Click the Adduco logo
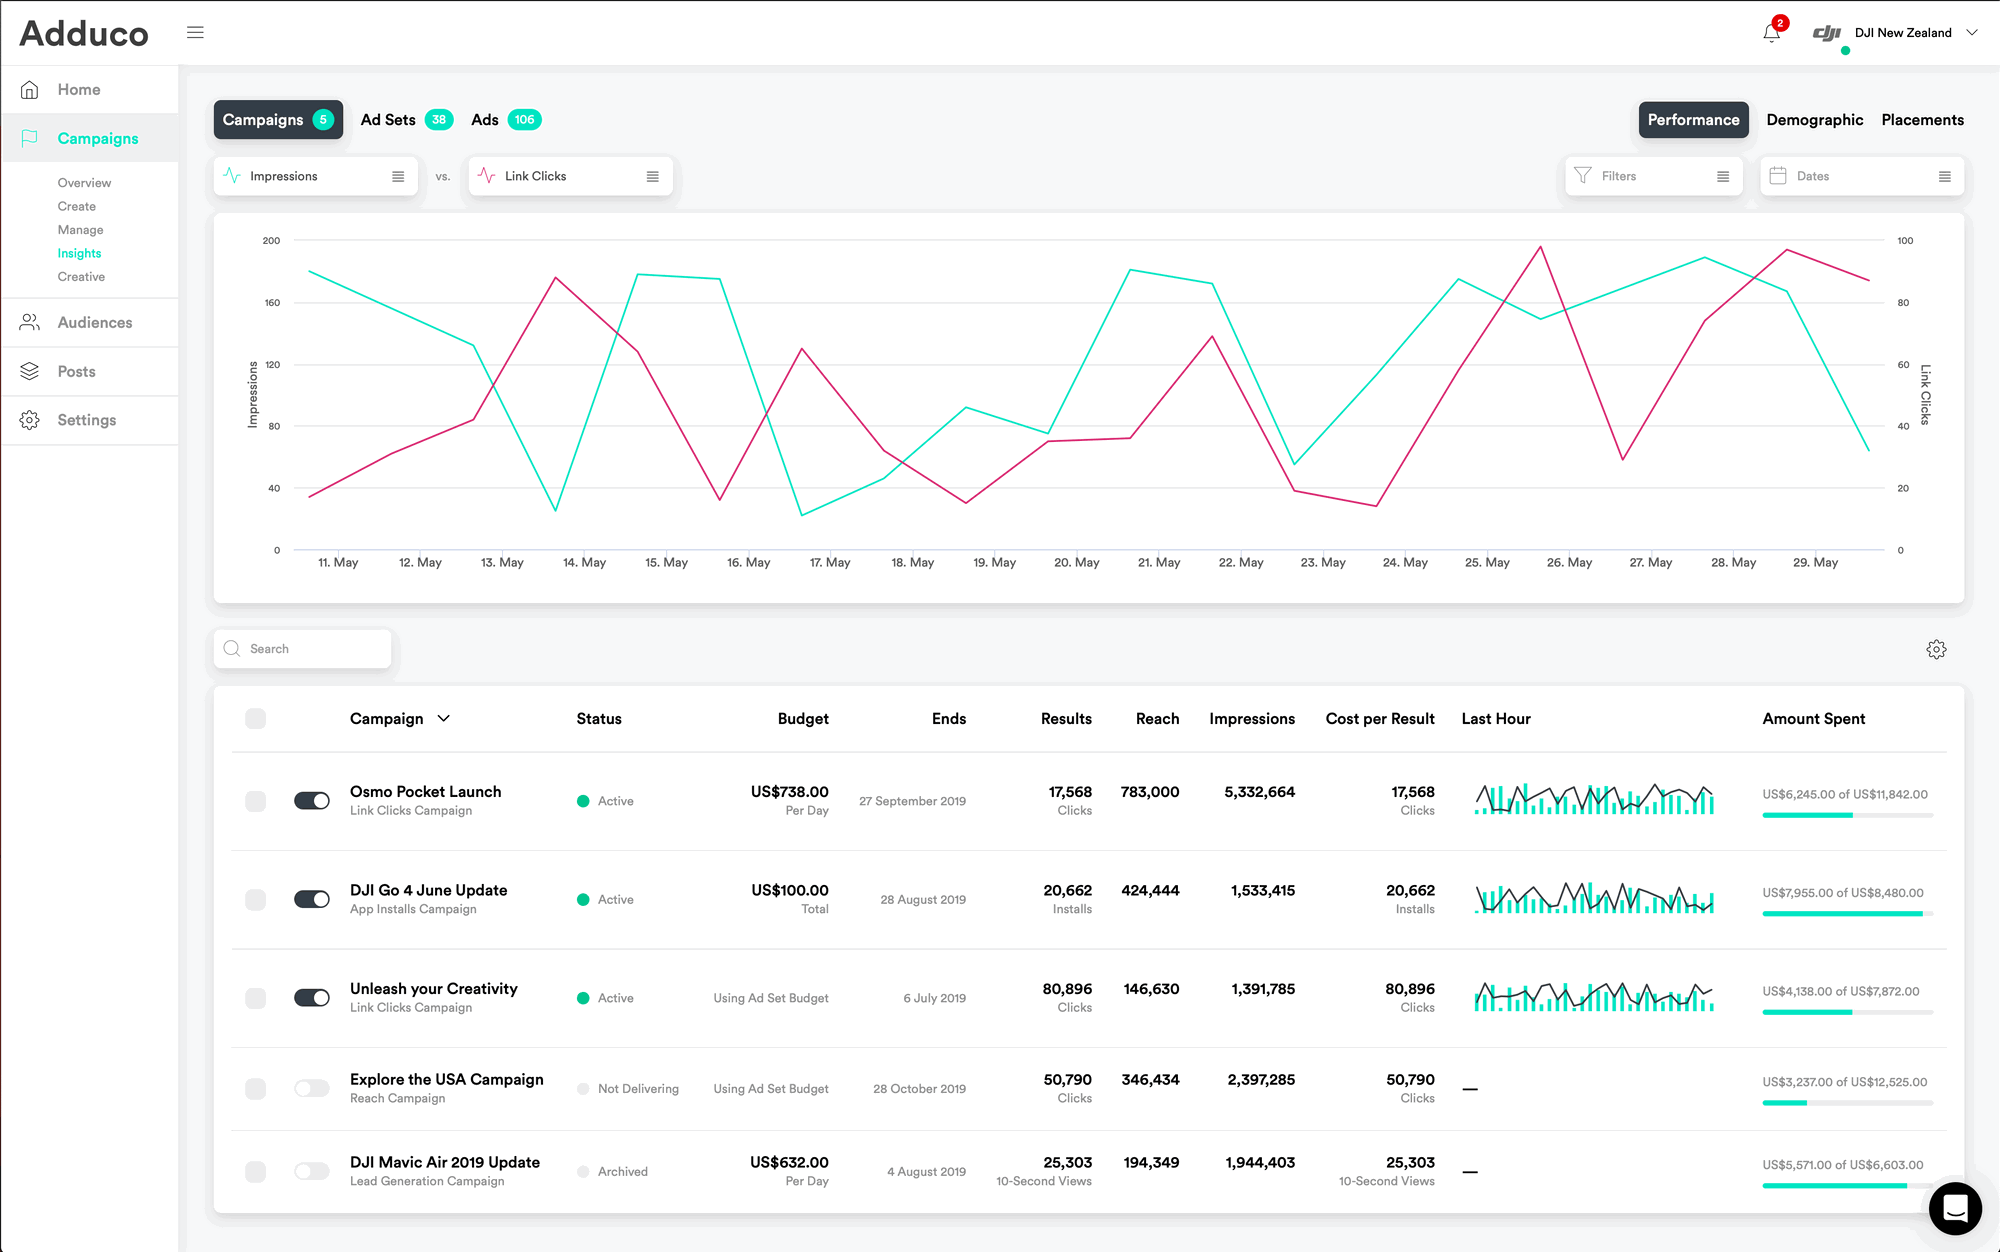 [x=84, y=33]
